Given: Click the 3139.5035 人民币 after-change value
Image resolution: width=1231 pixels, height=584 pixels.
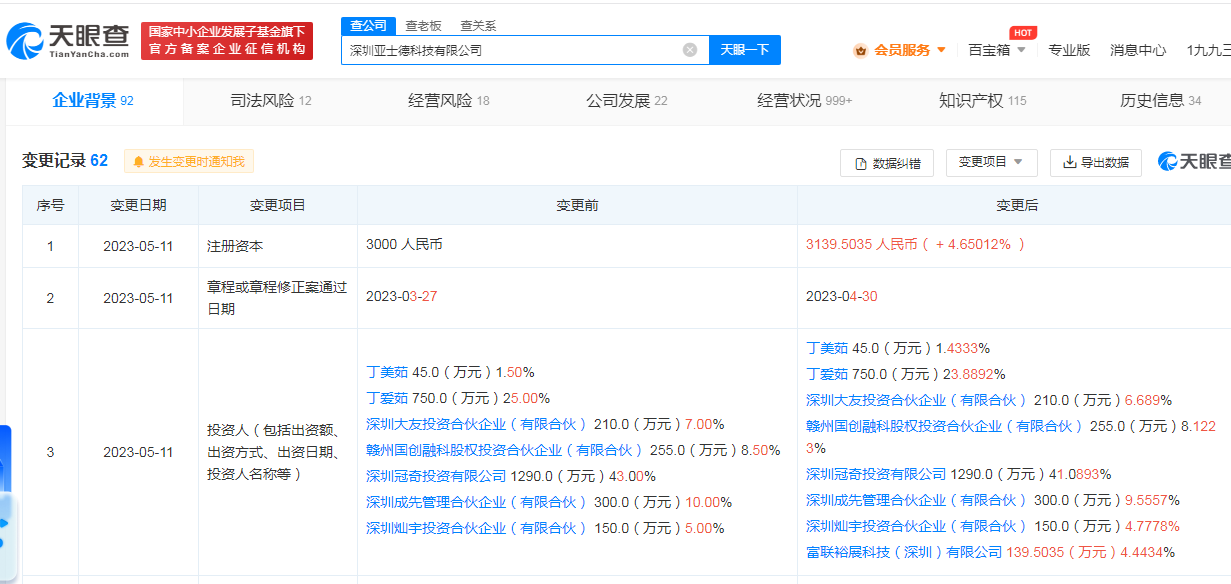Looking at the screenshot, I should point(915,244).
